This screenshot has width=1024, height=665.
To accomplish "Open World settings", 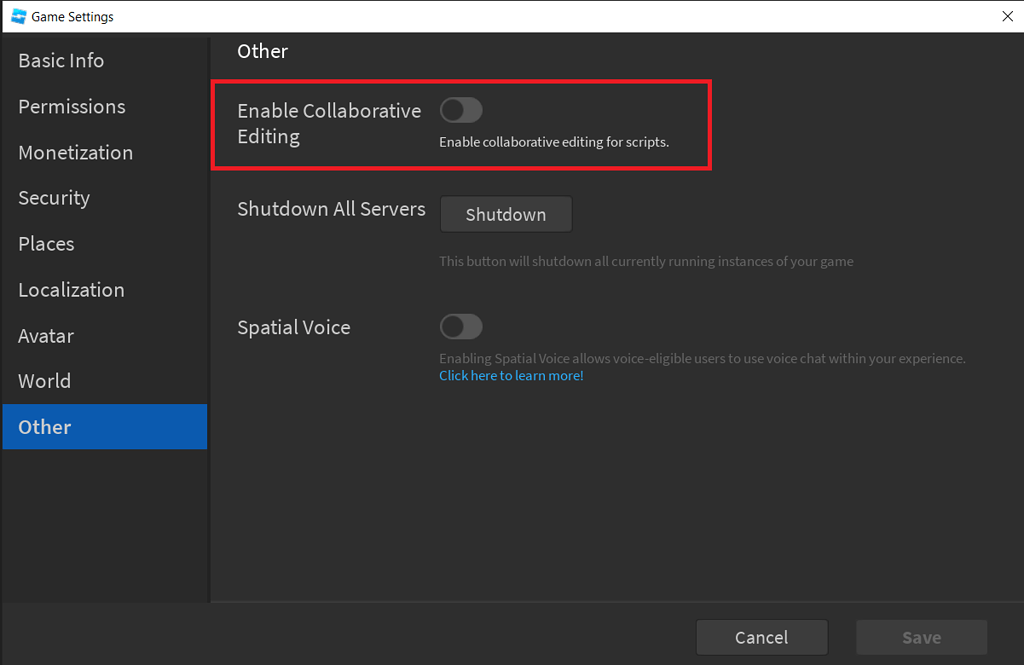I will coord(44,381).
